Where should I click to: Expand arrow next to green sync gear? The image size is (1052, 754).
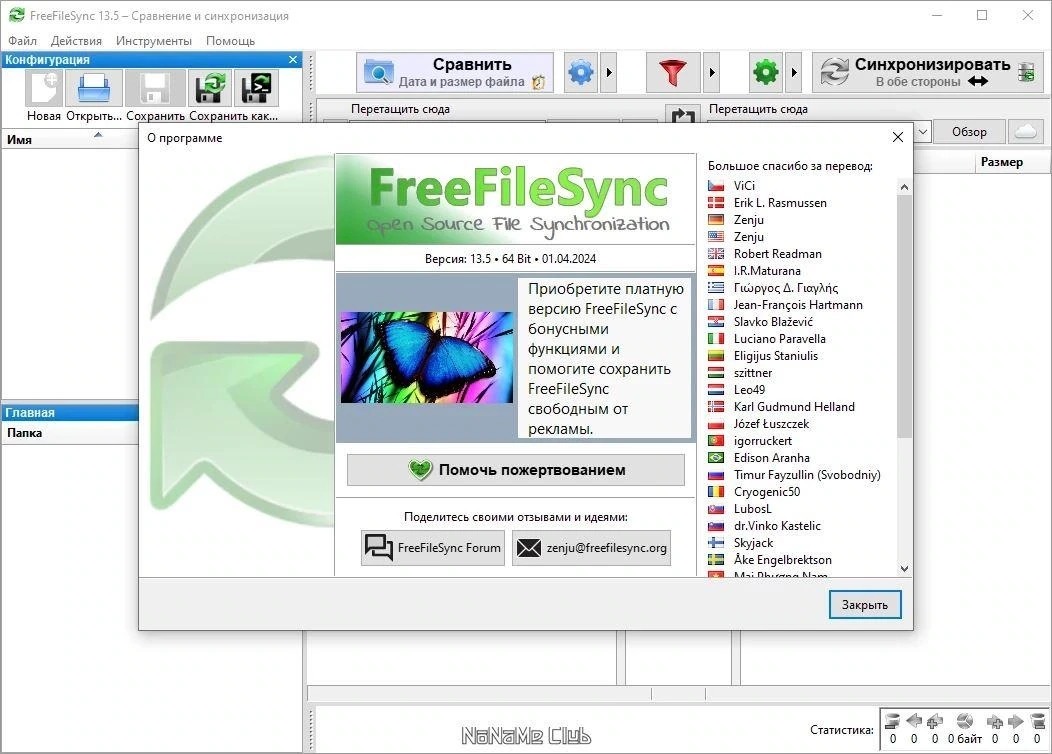(794, 72)
